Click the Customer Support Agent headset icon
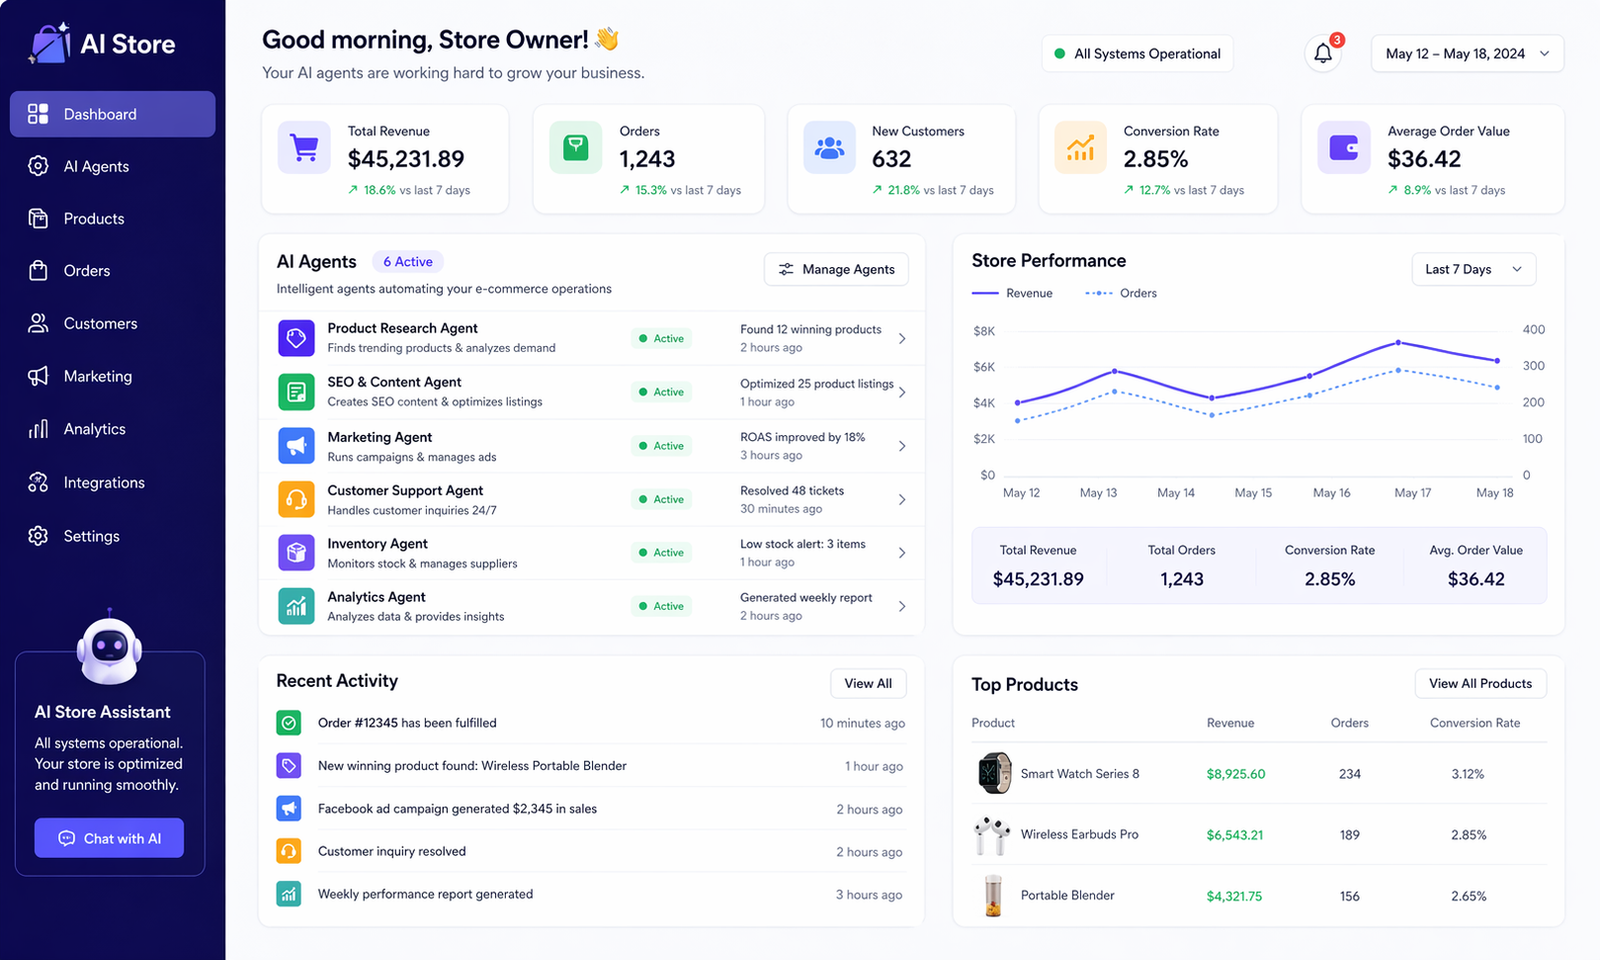 coord(296,499)
